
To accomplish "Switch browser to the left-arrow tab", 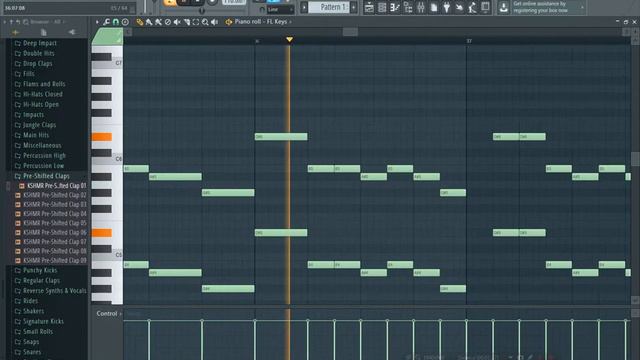I will click(72, 32).
